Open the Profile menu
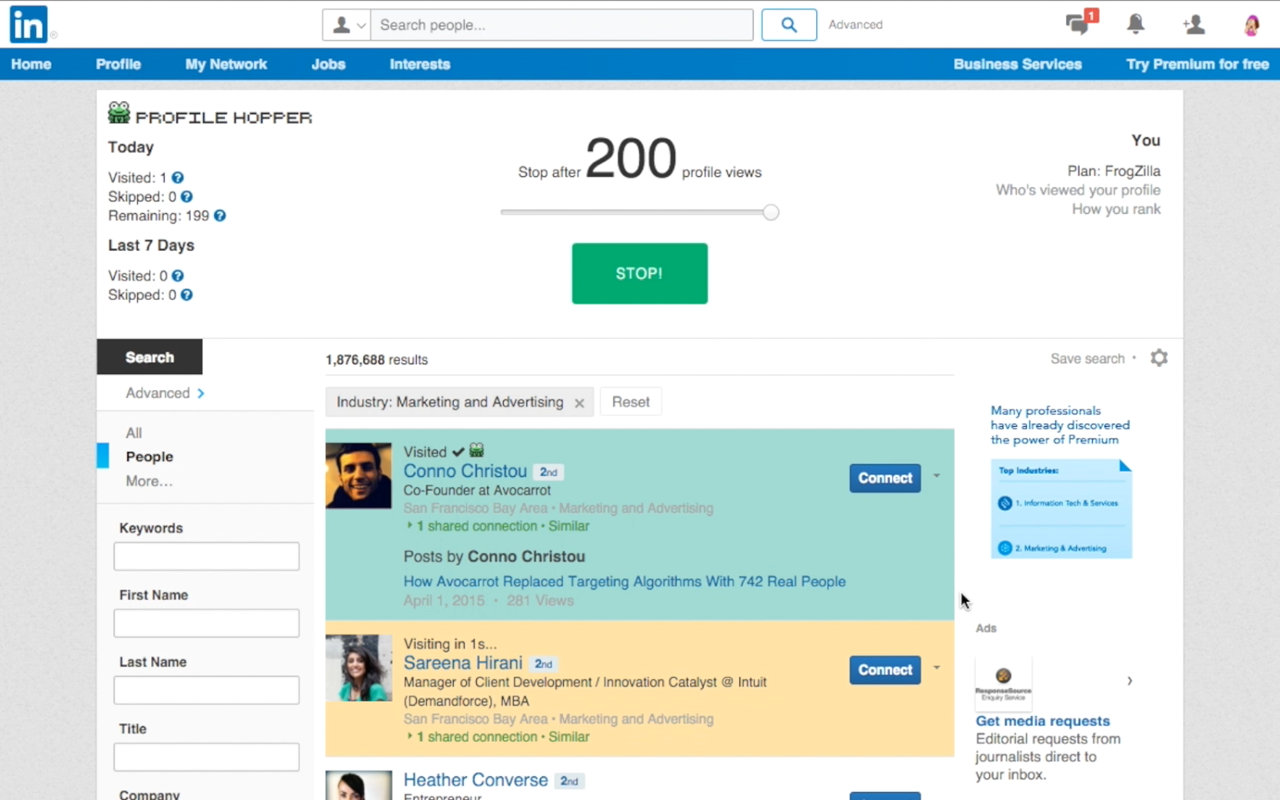Image resolution: width=1280 pixels, height=800 pixels. coord(118,64)
